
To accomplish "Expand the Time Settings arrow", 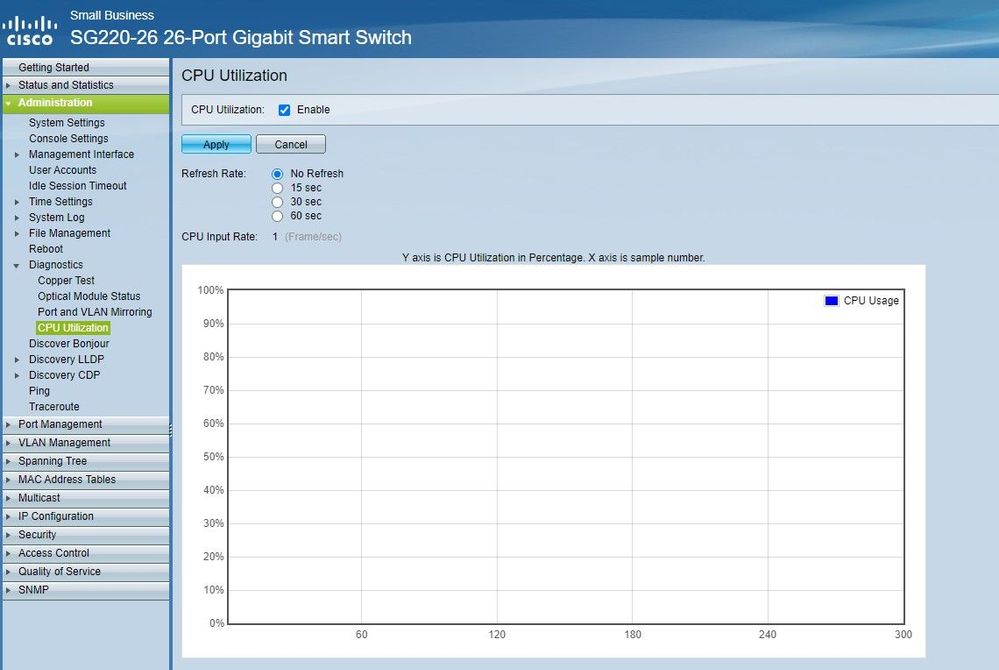I will tap(17, 202).
